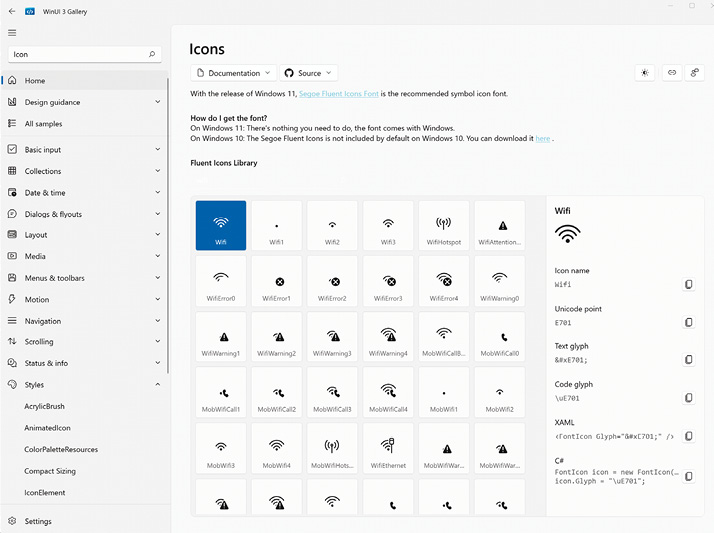Click the search magnifier icon
The image size is (714, 533).
click(x=152, y=54)
